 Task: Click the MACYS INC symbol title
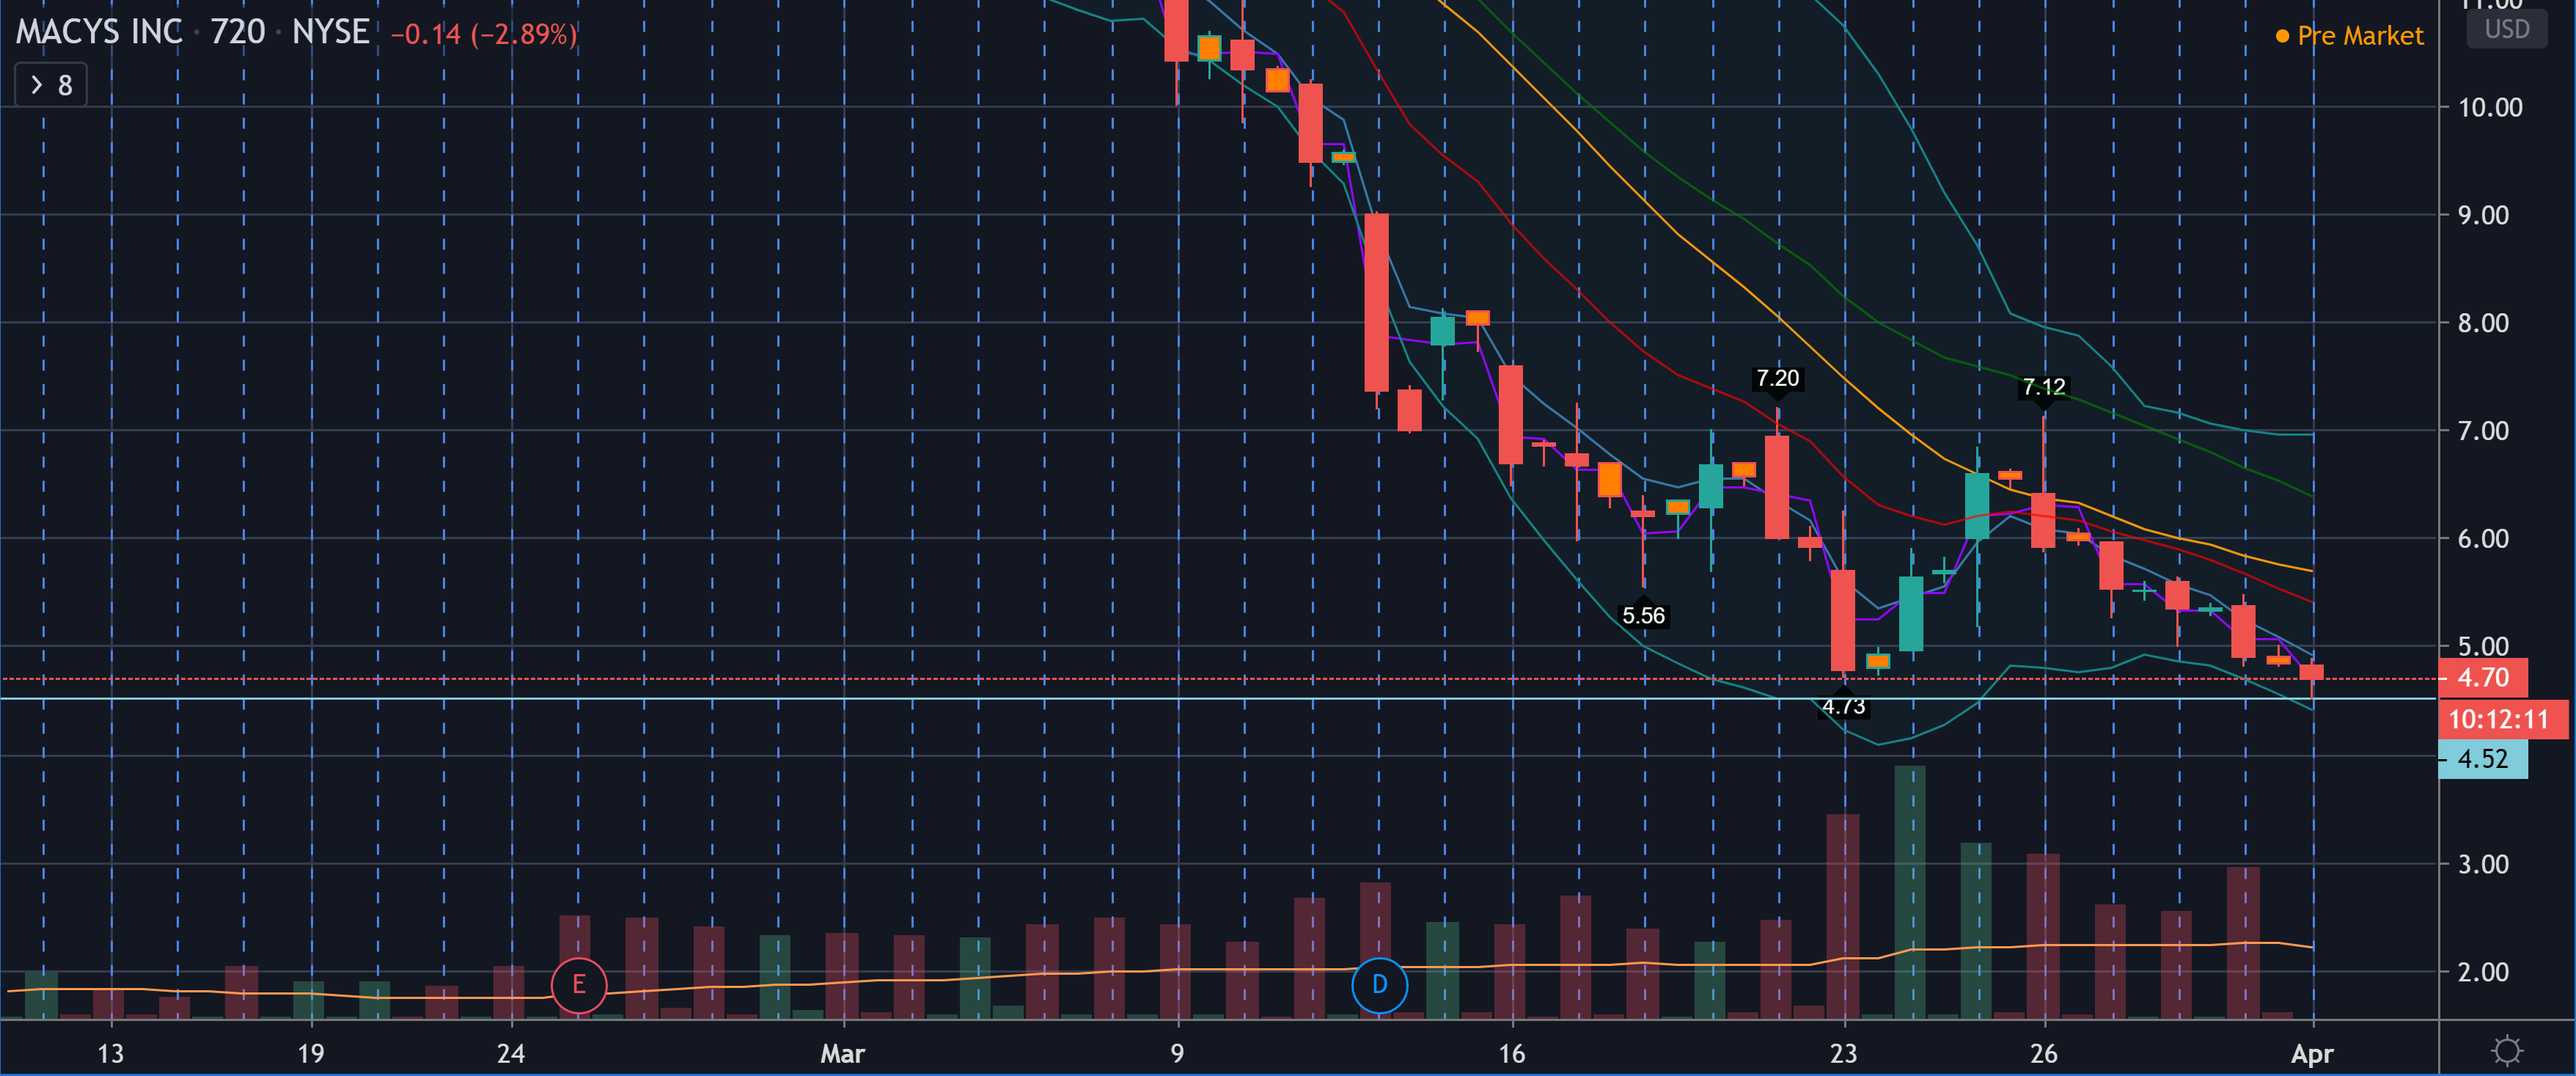point(99,33)
